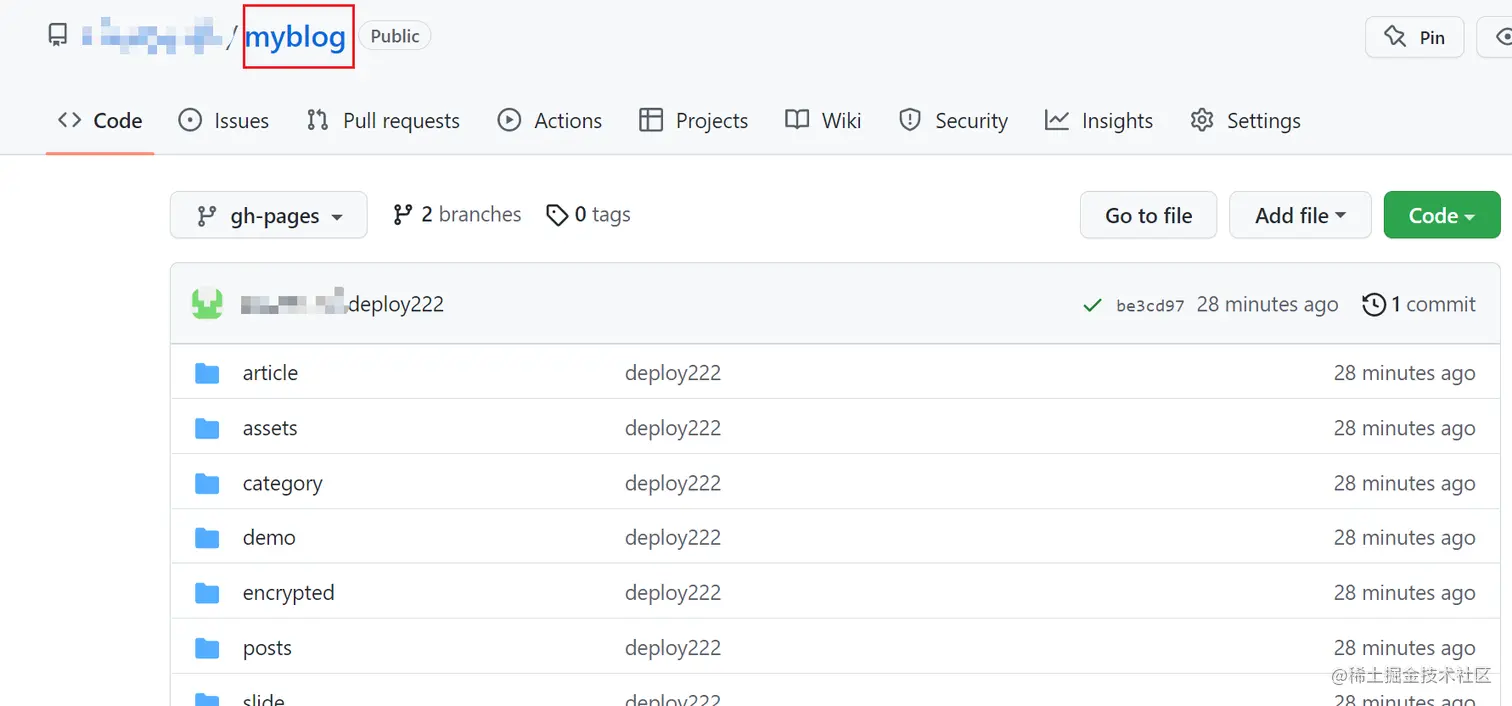Click the shield Security icon

tap(909, 120)
